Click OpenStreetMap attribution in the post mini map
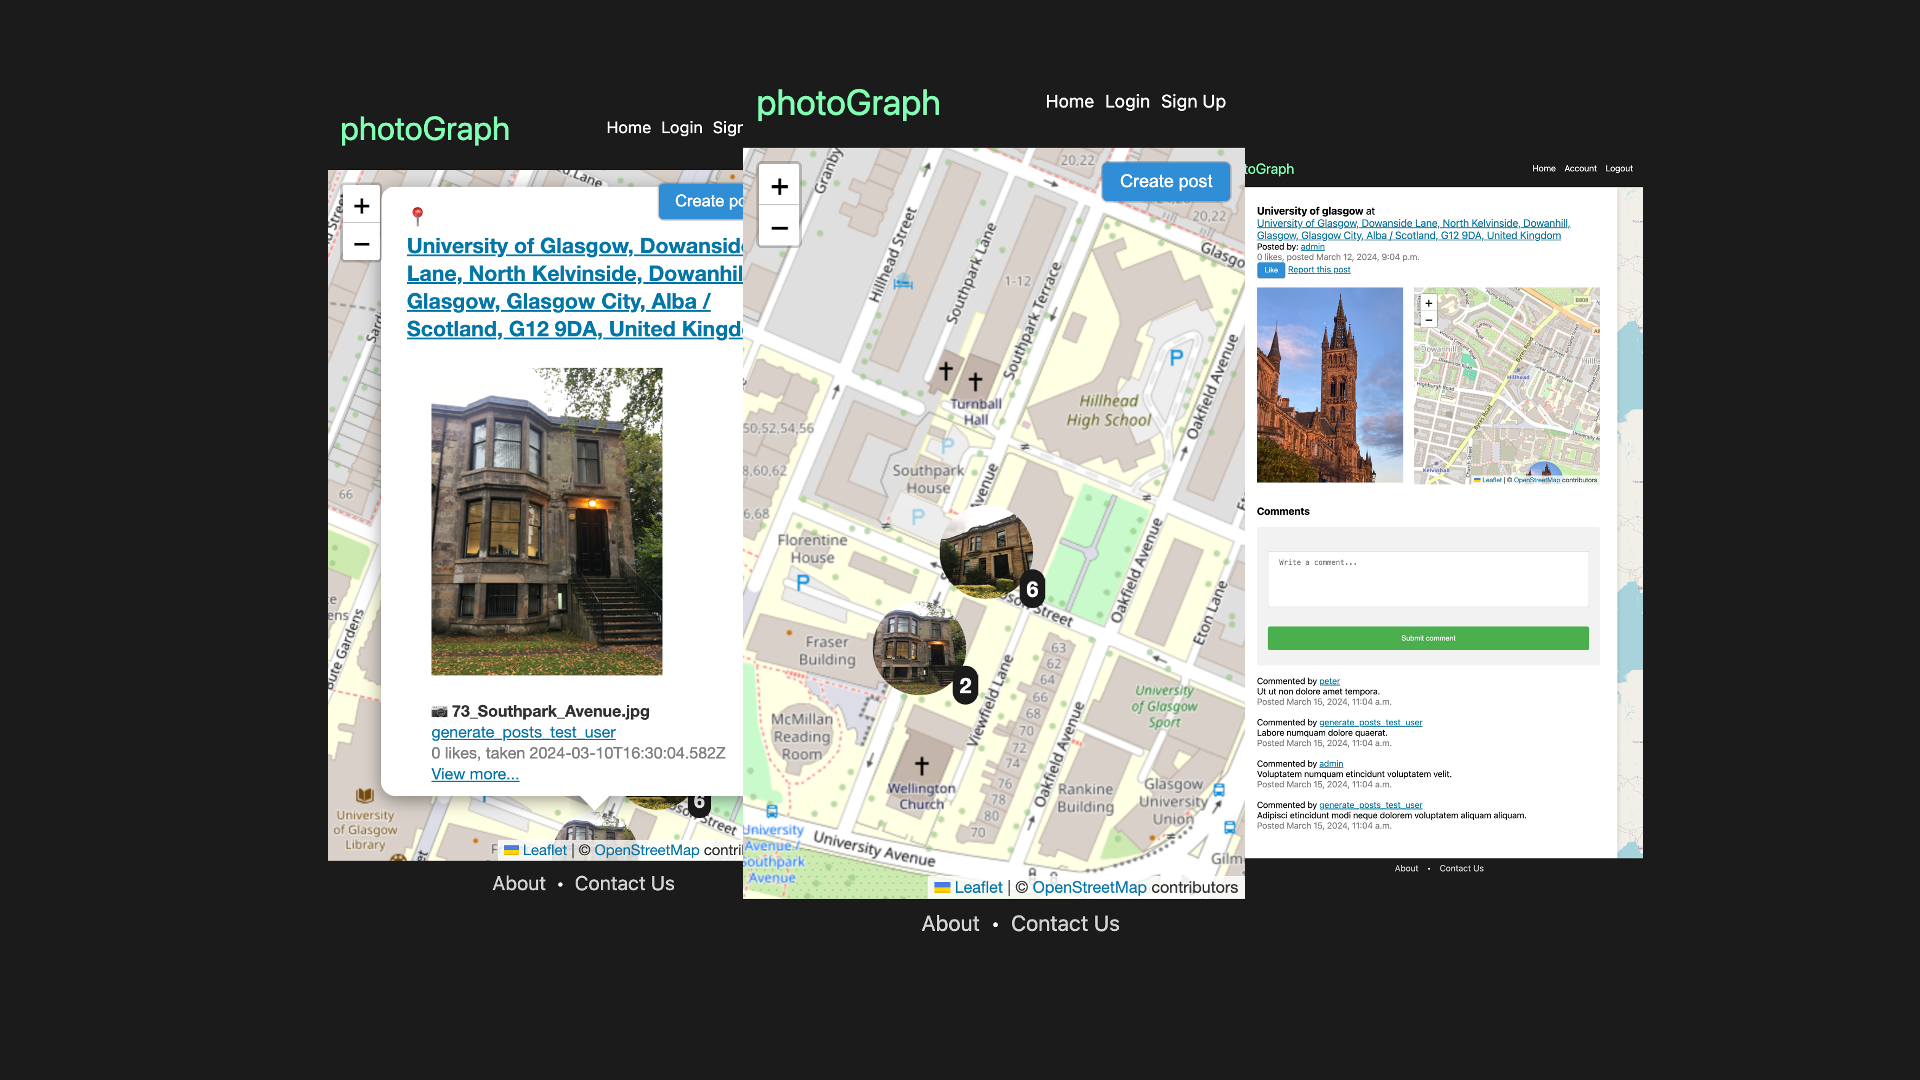 click(1537, 480)
